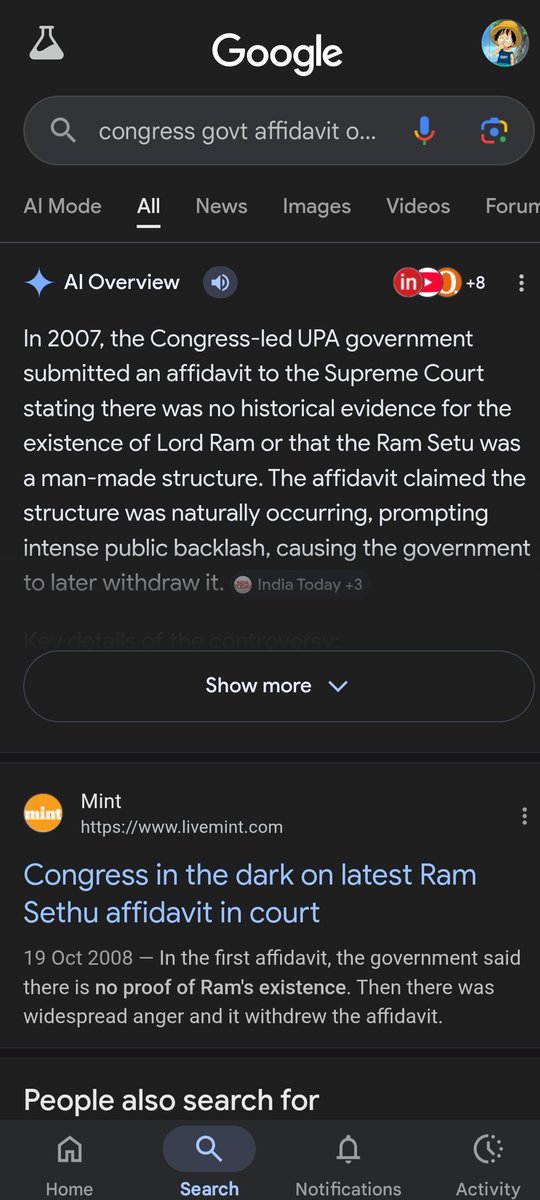Open the Videos tab
Screen dimensions: 540x1200
point(418,206)
